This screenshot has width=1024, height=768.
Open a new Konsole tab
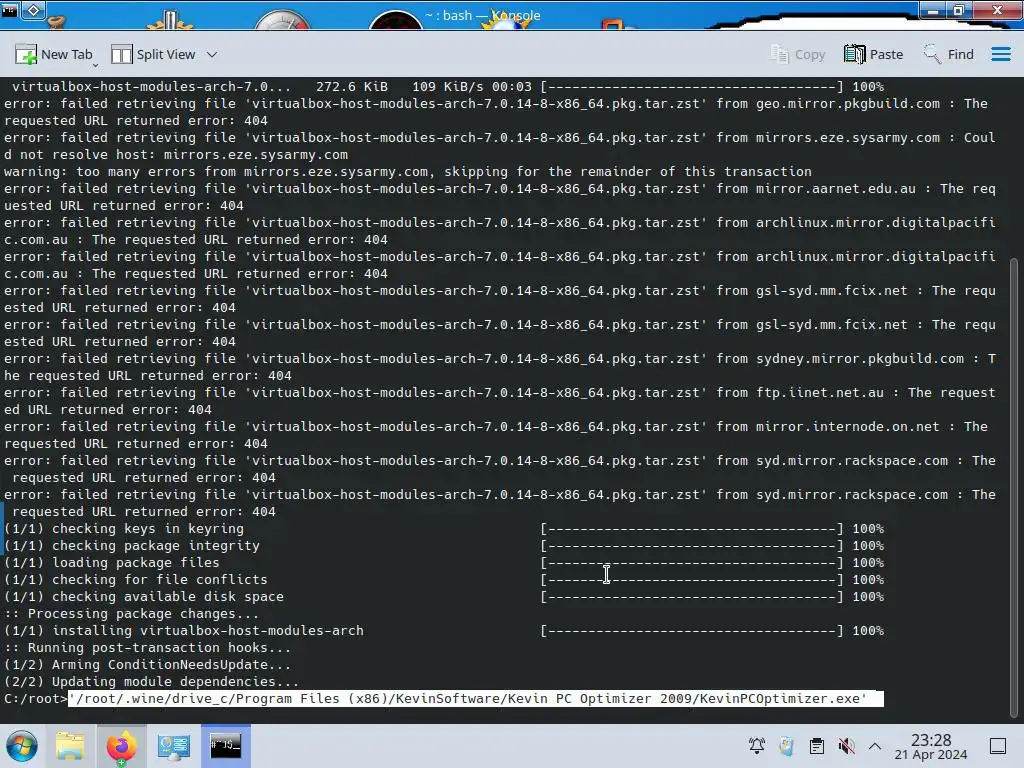pyautogui.click(x=54, y=55)
